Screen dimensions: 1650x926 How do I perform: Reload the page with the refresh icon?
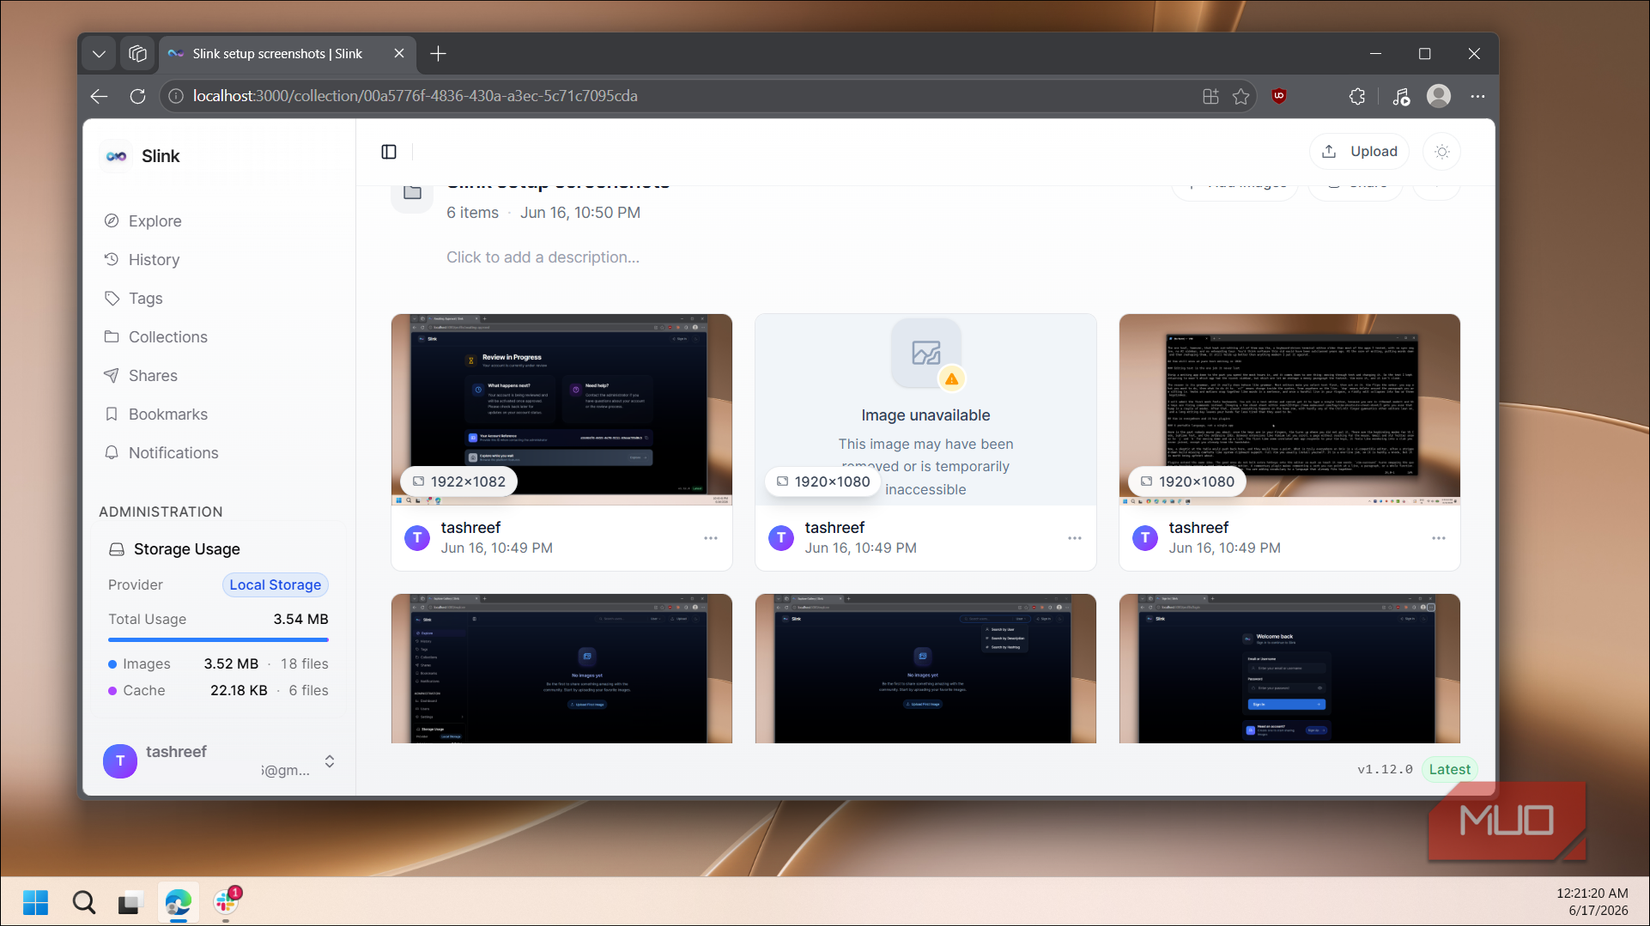click(x=138, y=96)
